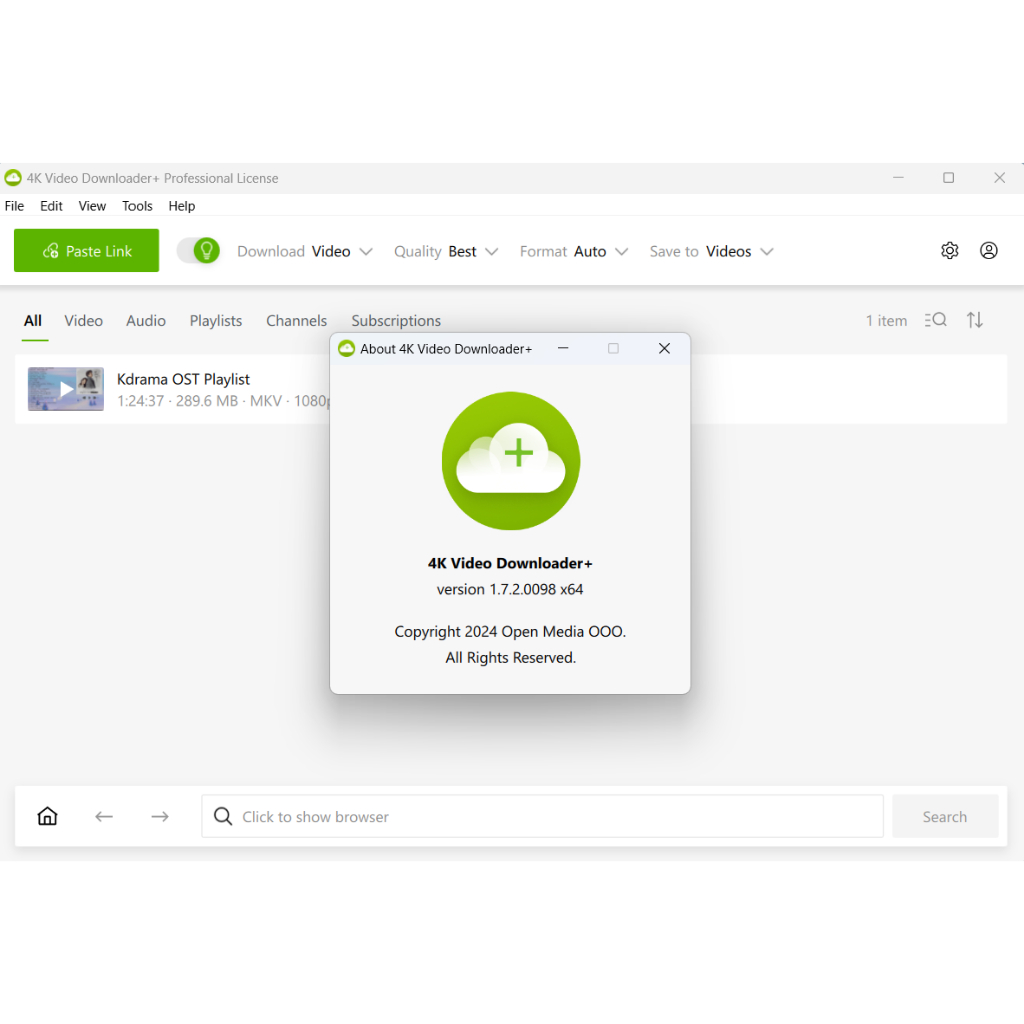Click the Search button
This screenshot has height=1024, width=1024.
[945, 816]
